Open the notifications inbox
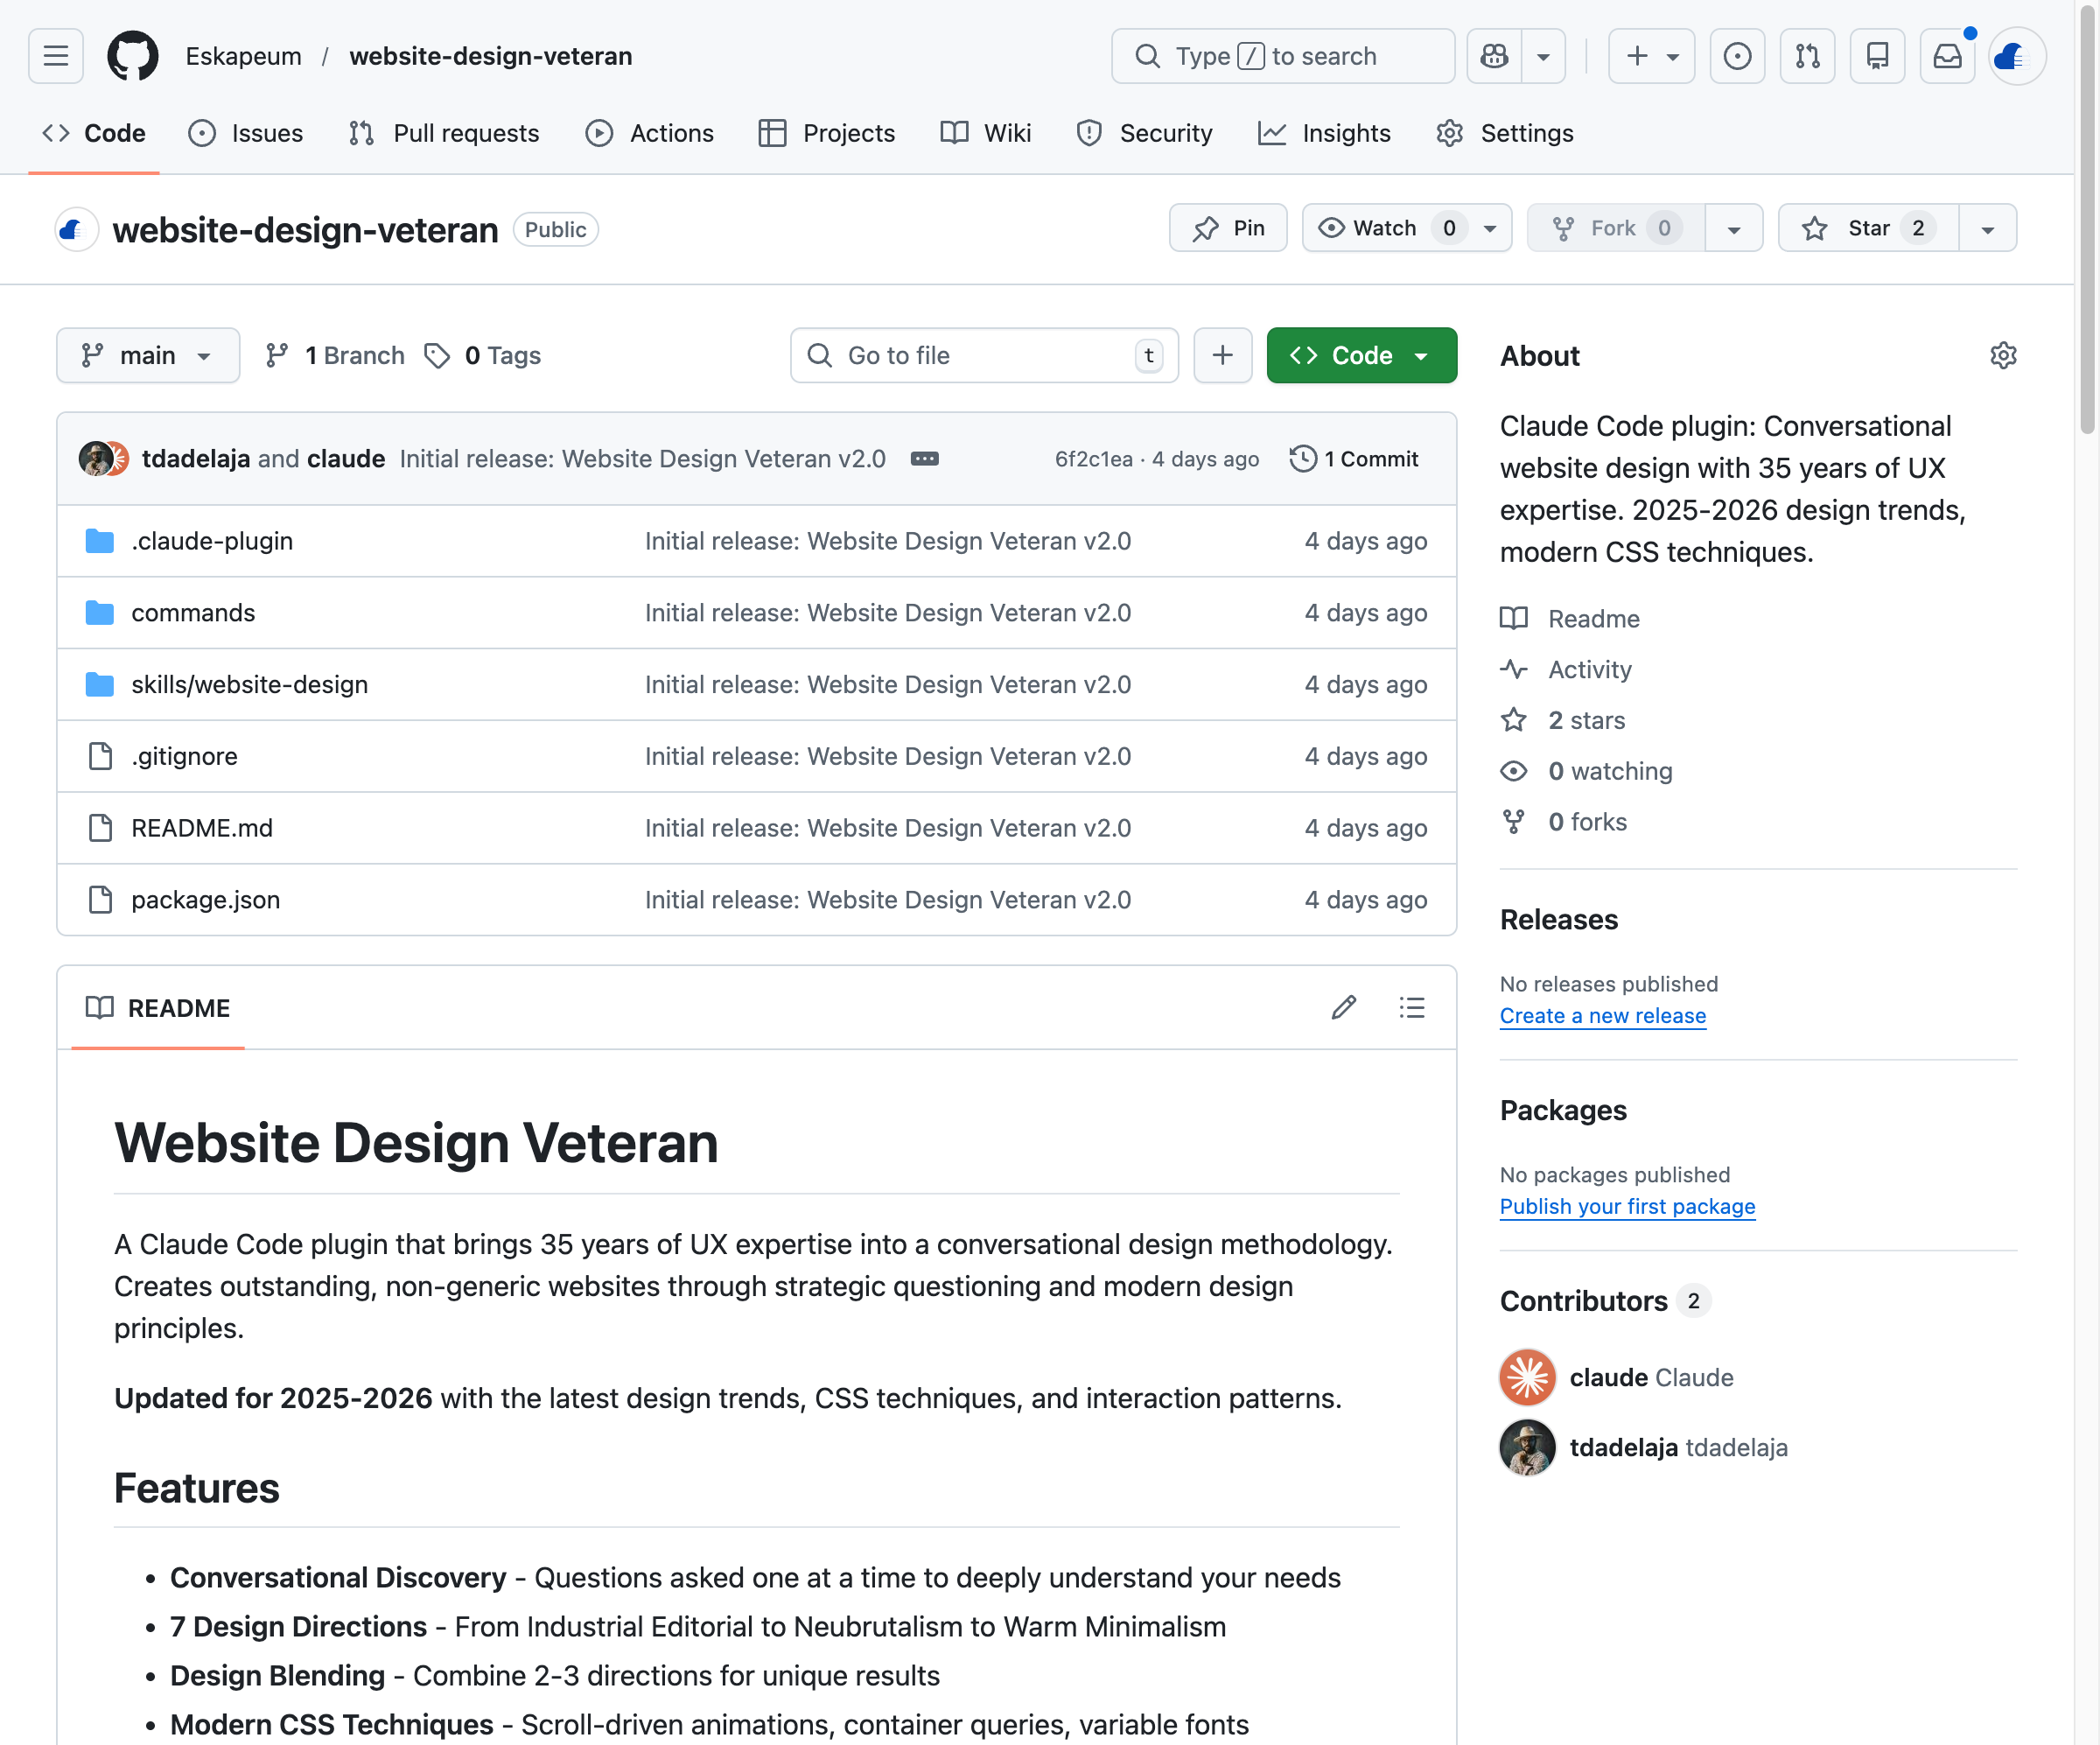2100x1745 pixels. pyautogui.click(x=1947, y=56)
